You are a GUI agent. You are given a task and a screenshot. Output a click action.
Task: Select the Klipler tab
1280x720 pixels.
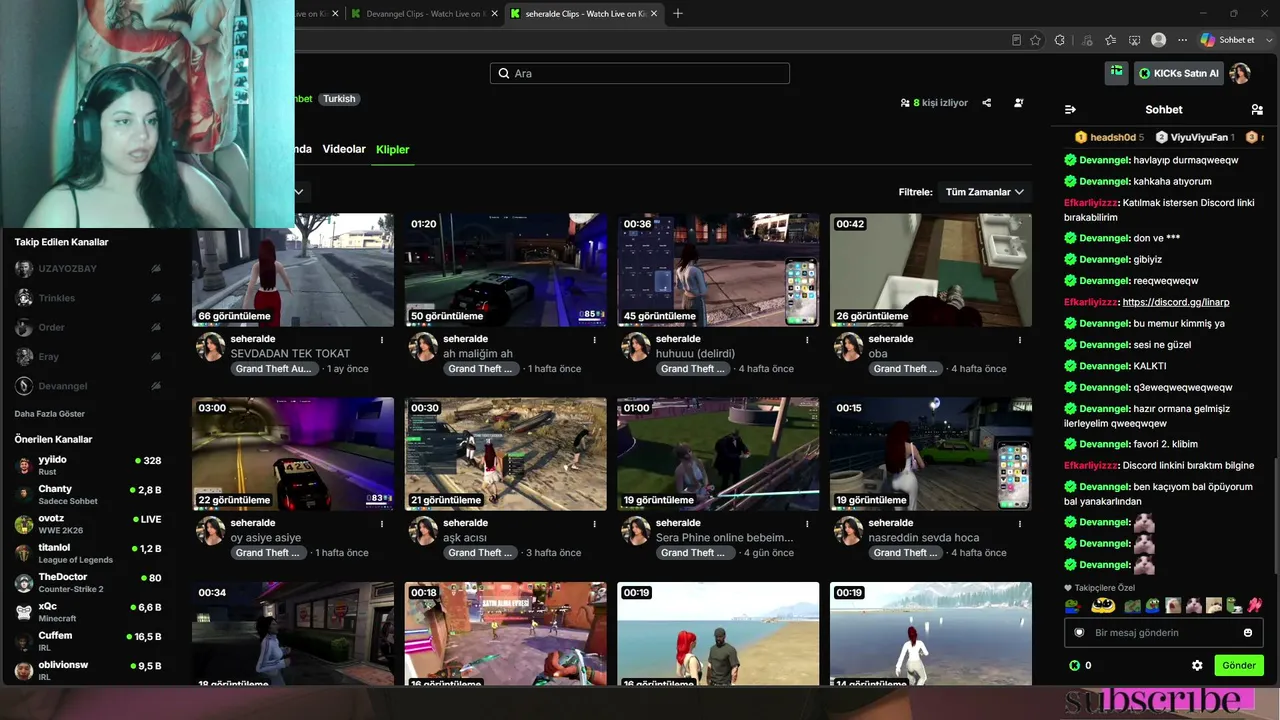[x=393, y=149]
